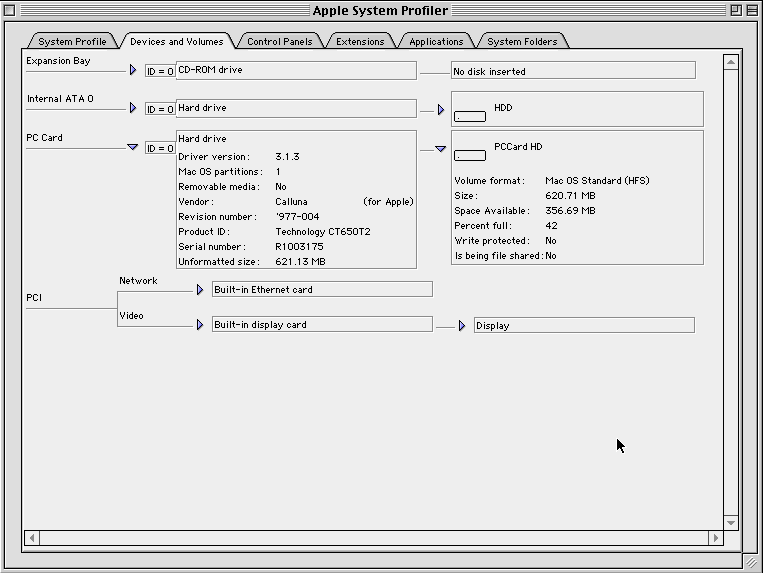
Task: Open the Extensions tab
Action: click(x=360, y=41)
